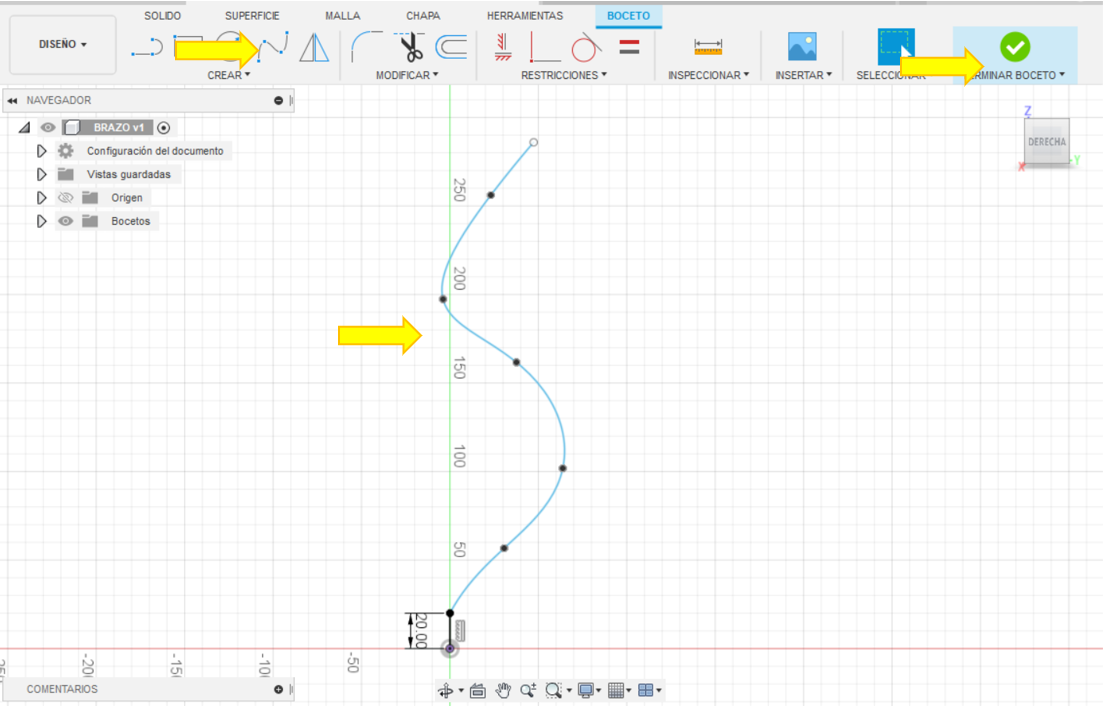Collapse the Navegador panel with double arrows
The height and width of the screenshot is (706, 1105).
(x=12, y=101)
